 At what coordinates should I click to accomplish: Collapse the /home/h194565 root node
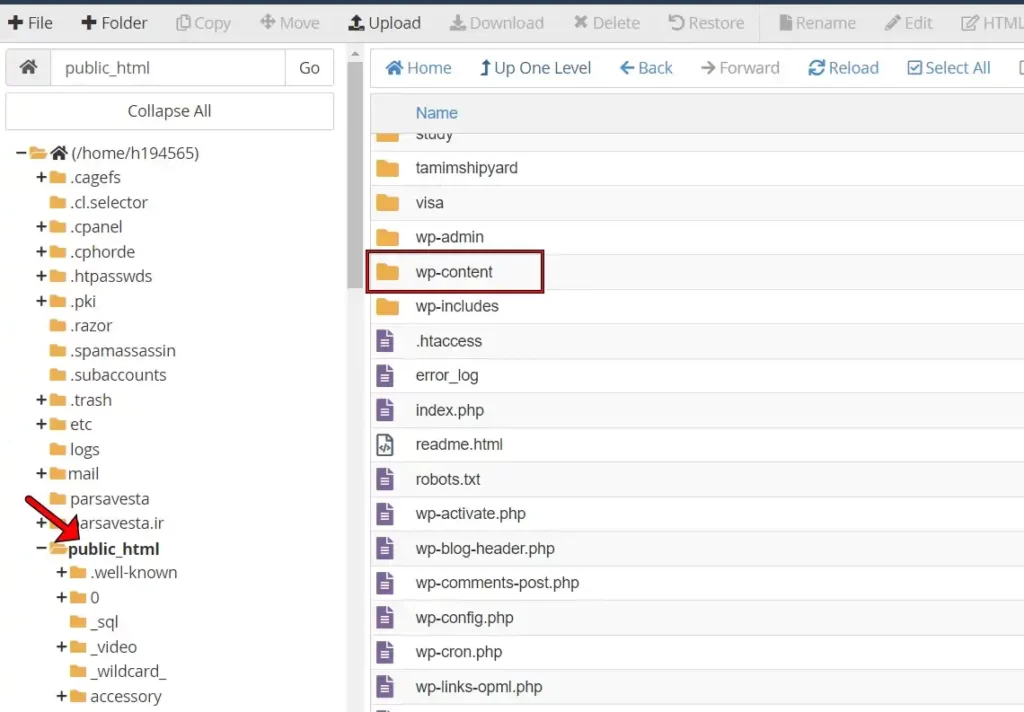pos(21,153)
